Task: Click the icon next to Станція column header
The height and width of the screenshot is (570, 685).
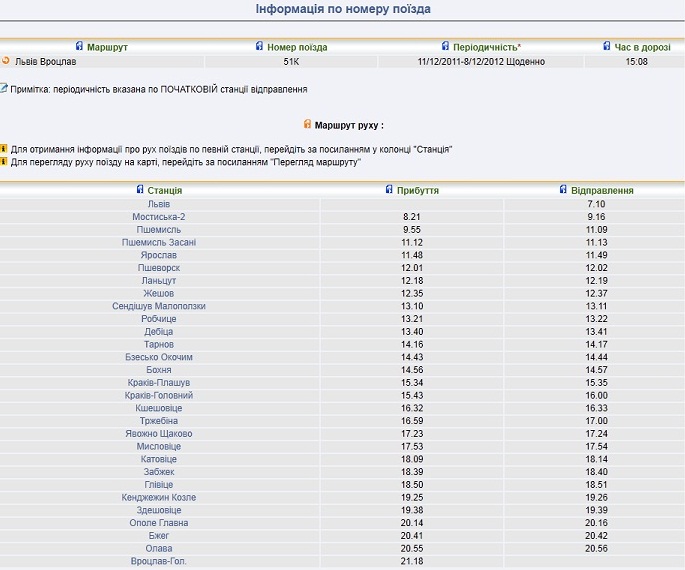Action: [140, 190]
